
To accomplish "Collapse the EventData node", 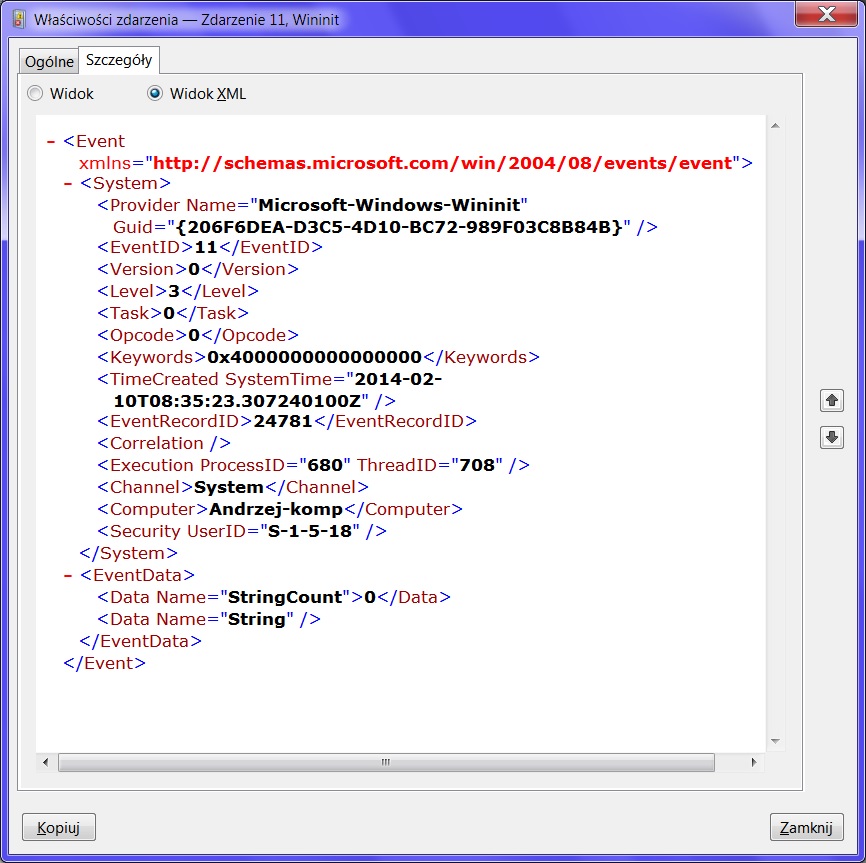I will point(68,576).
